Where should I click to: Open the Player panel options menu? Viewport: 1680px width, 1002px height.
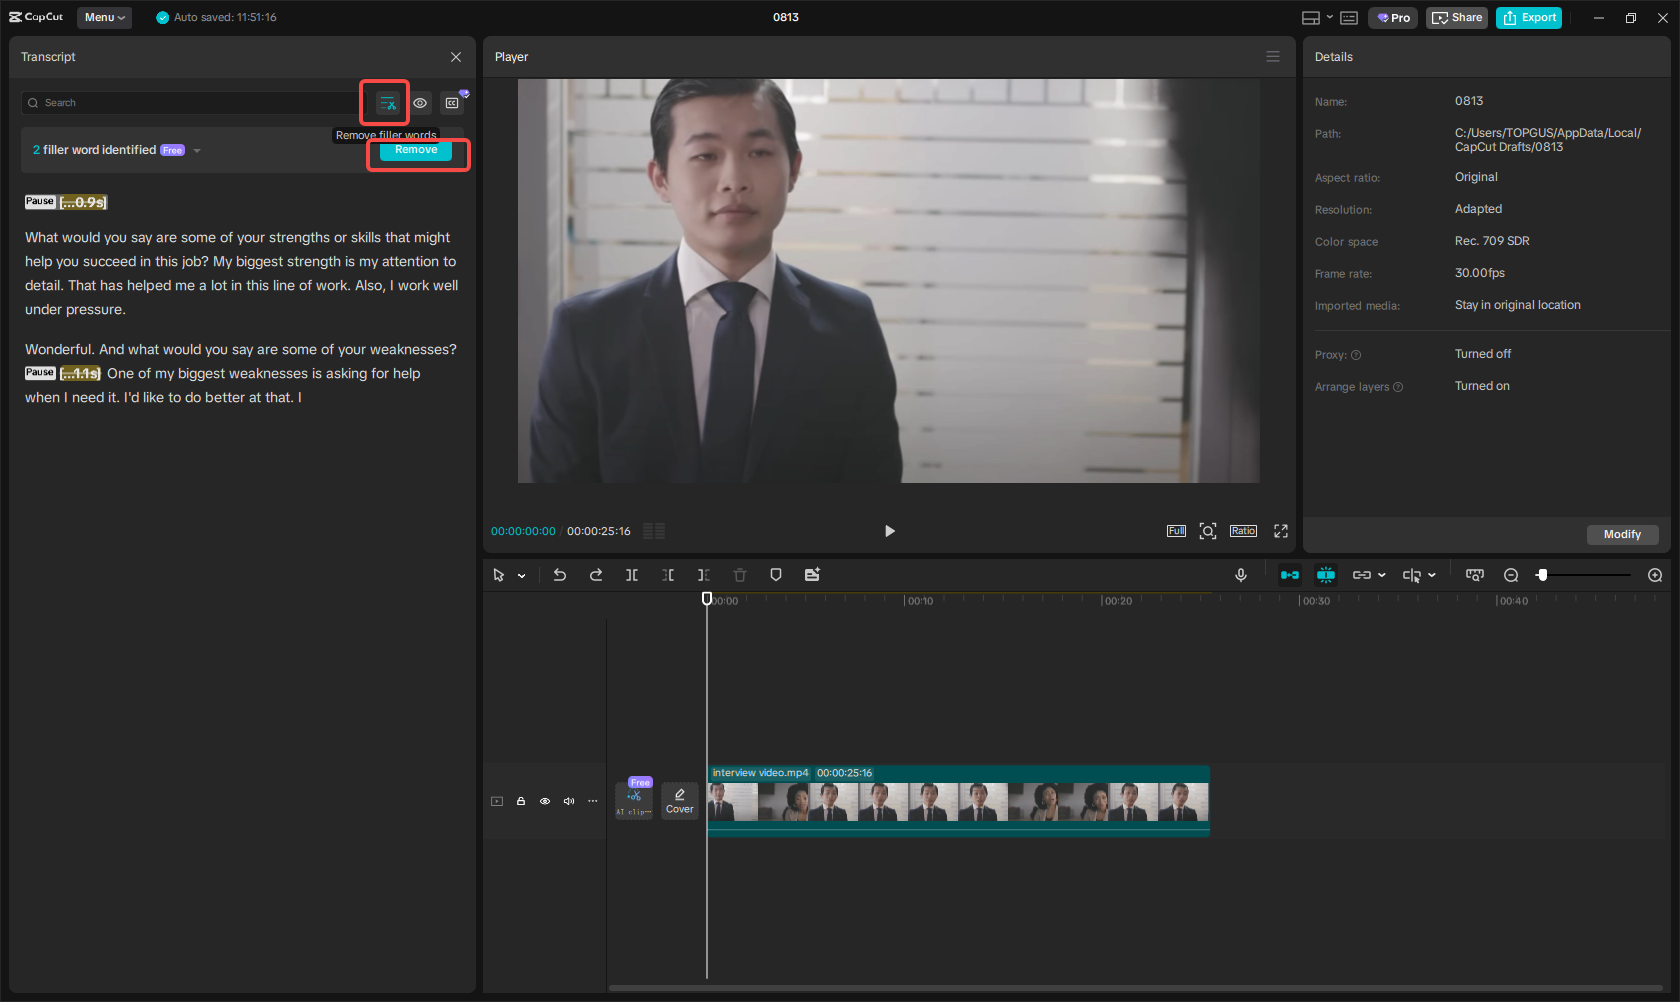click(x=1272, y=56)
